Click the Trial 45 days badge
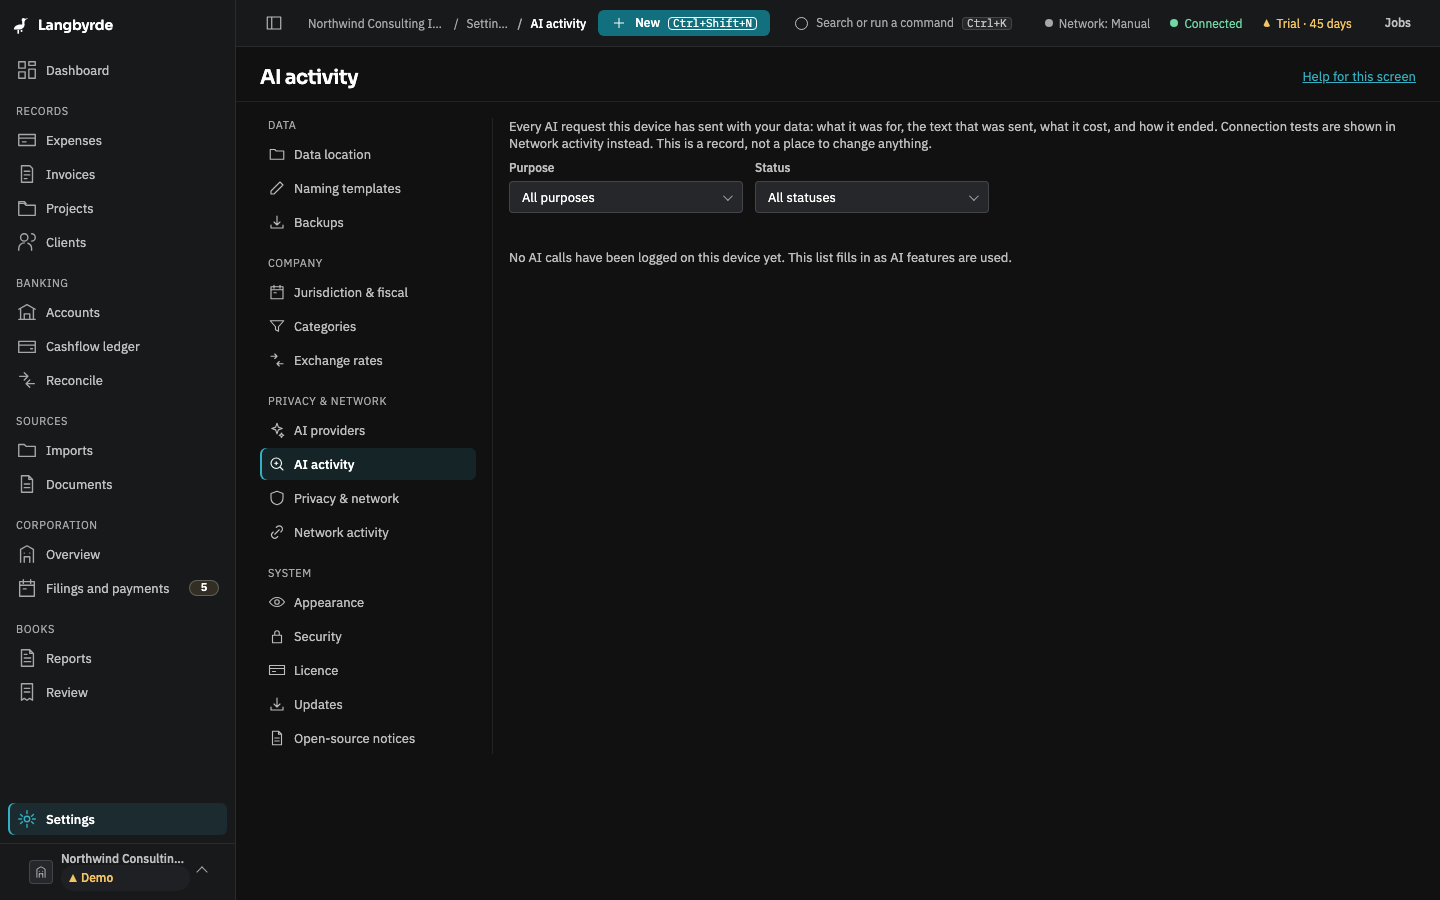This screenshot has width=1440, height=900. 1307,23
